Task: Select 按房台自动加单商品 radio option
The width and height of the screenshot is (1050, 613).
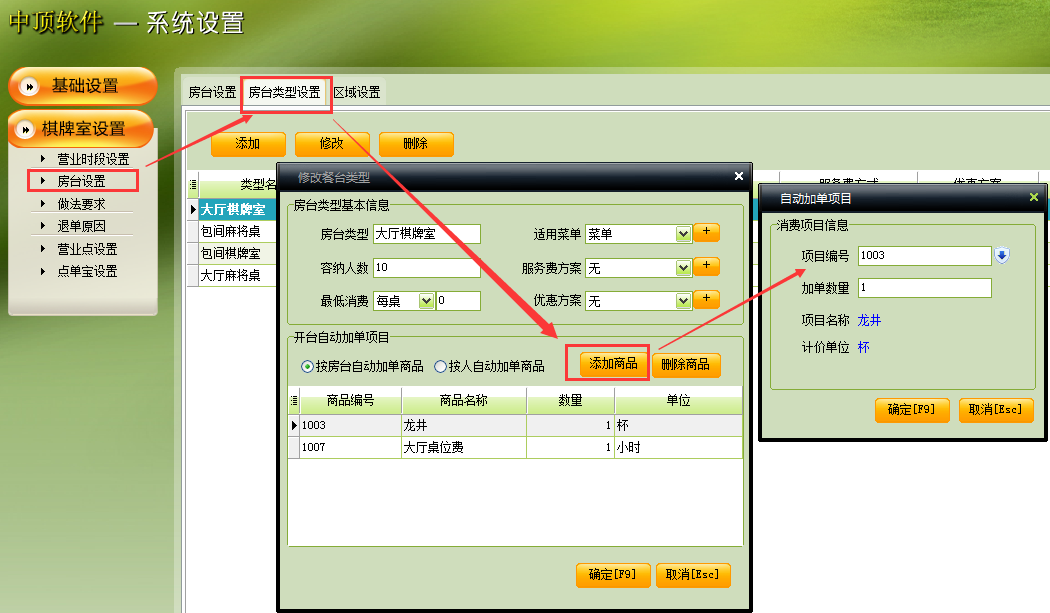Action: pos(362,366)
